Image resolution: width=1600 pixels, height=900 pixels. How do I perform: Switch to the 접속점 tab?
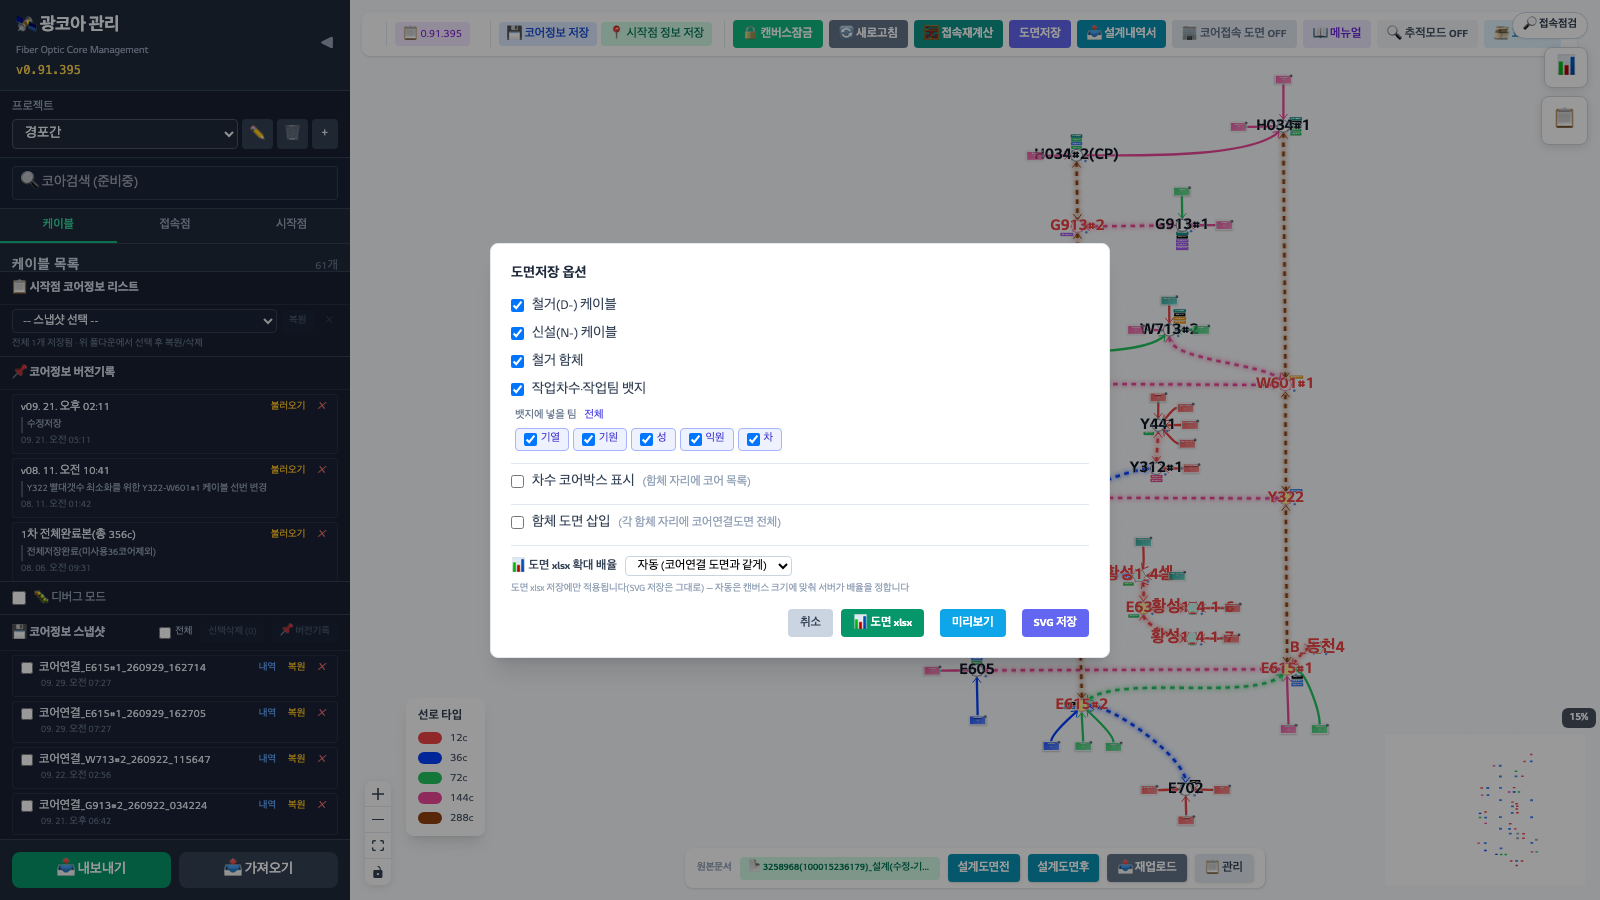pos(175,224)
